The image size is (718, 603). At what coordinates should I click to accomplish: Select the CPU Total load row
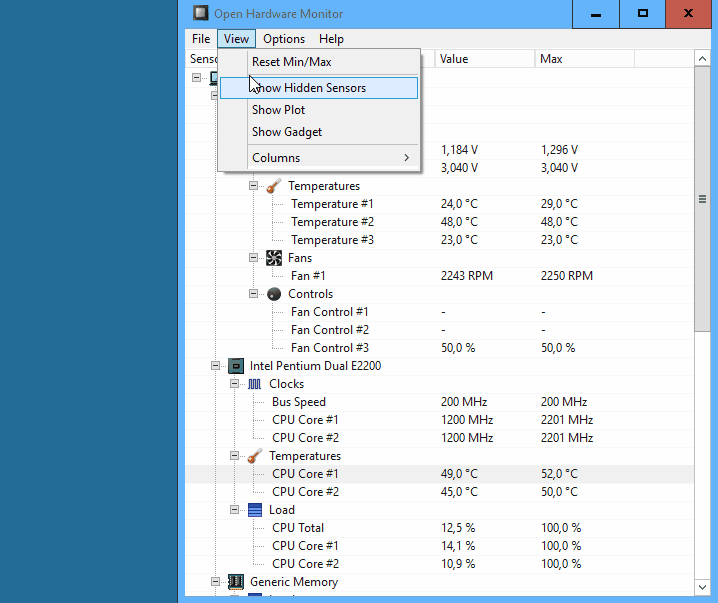(439, 528)
